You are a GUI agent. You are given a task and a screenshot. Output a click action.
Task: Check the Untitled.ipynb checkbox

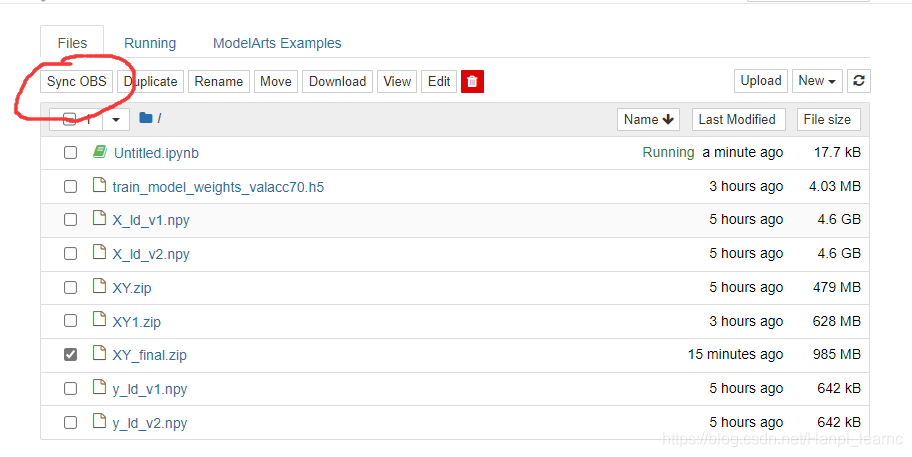70,153
